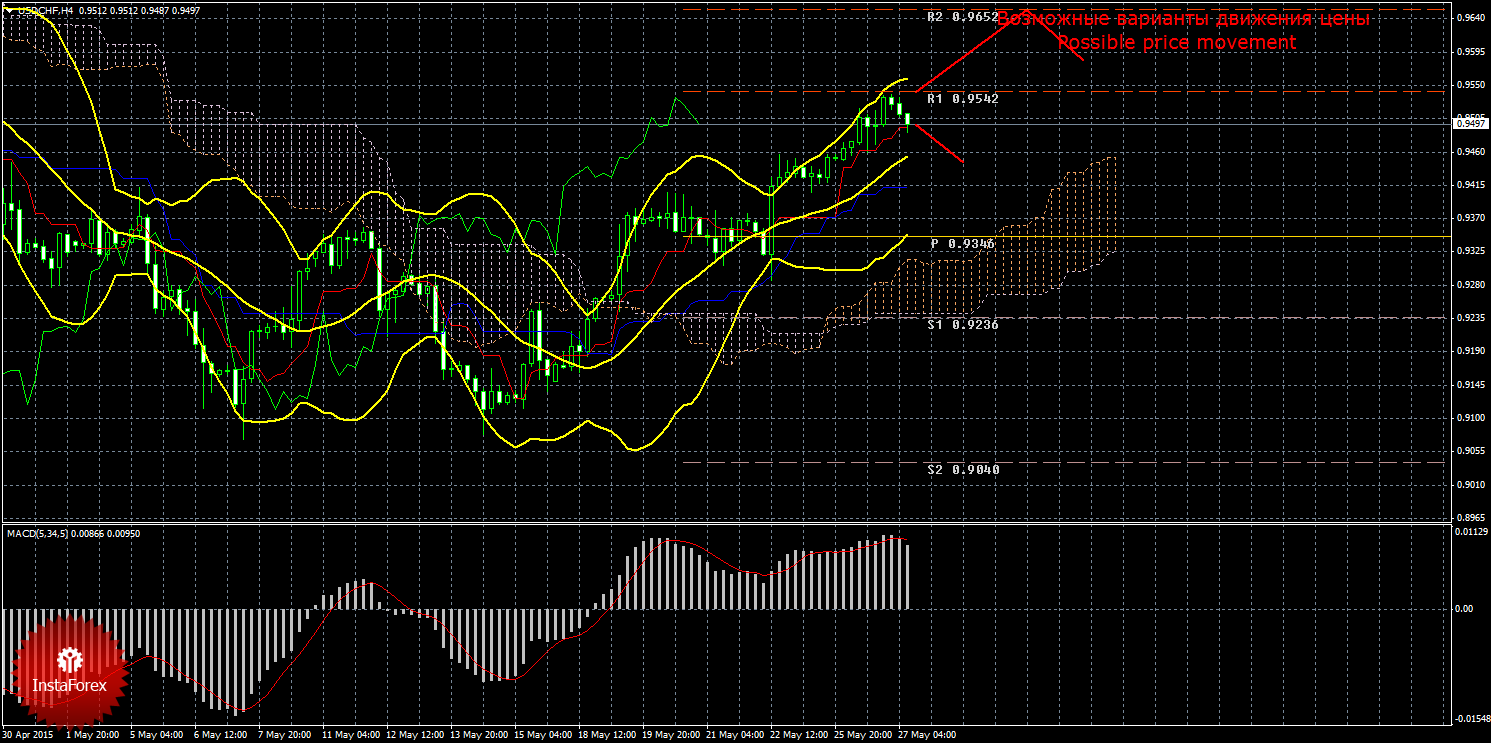Click the R1 0.9542 resistance label
The width and height of the screenshot is (1491, 743).
coord(961,99)
